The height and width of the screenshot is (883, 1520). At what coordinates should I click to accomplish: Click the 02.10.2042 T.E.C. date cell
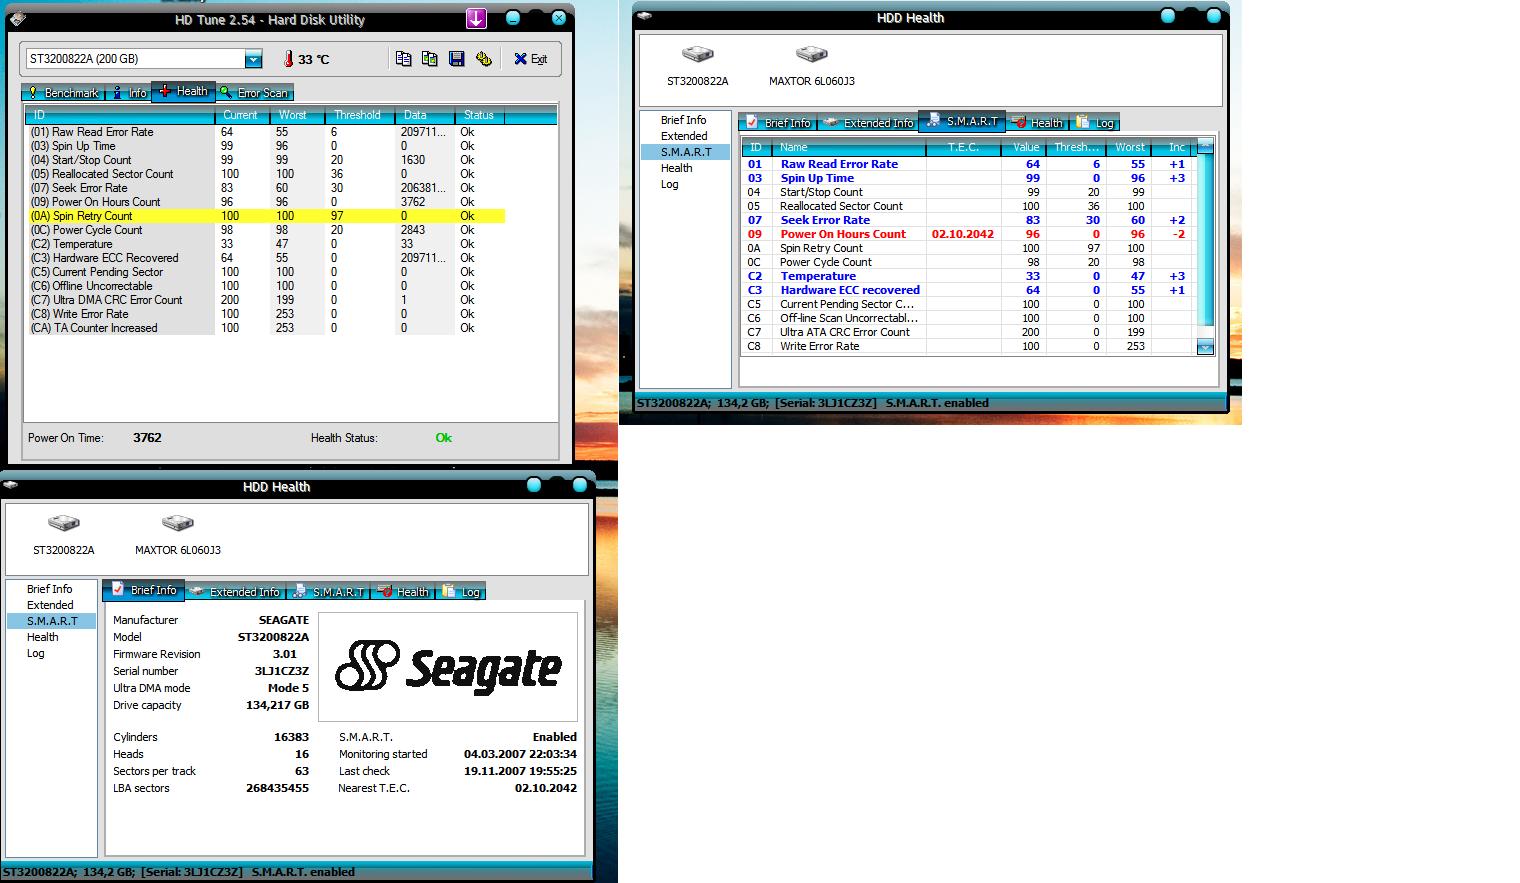(x=963, y=234)
